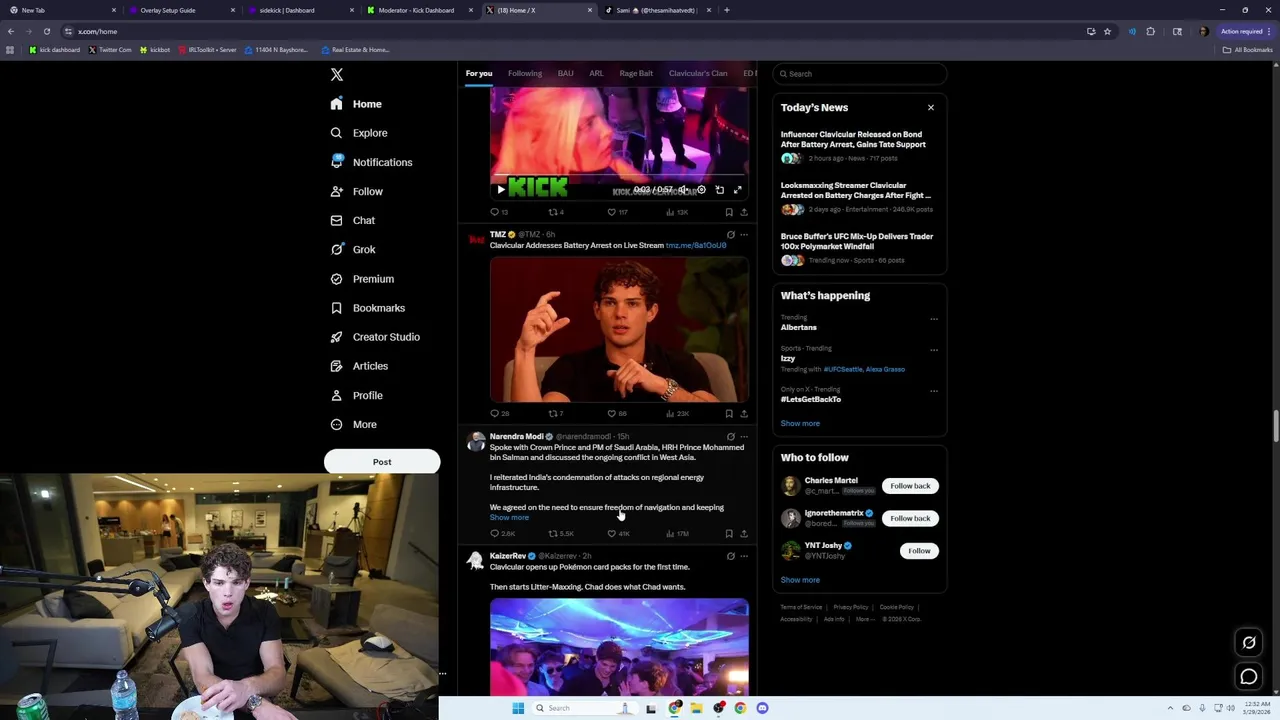Make the Kick video fullscreen

pyautogui.click(x=737, y=189)
